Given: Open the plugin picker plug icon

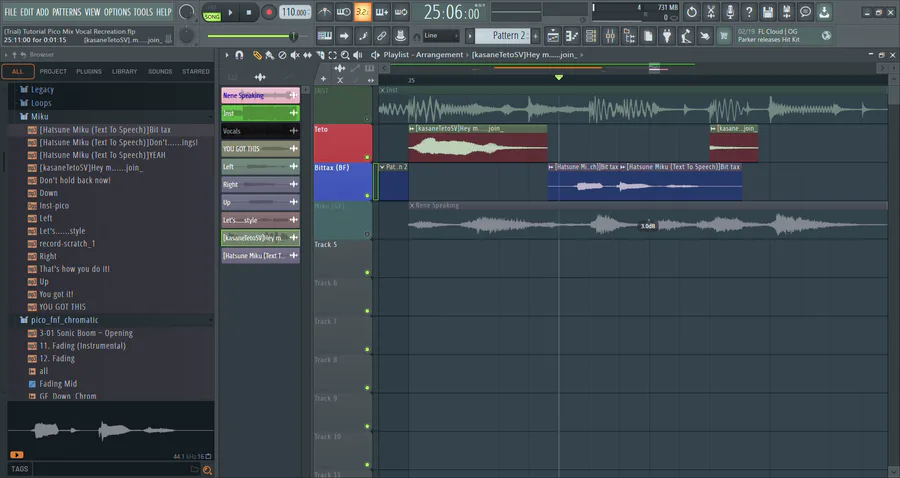Looking at the screenshot, I should click(667, 36).
